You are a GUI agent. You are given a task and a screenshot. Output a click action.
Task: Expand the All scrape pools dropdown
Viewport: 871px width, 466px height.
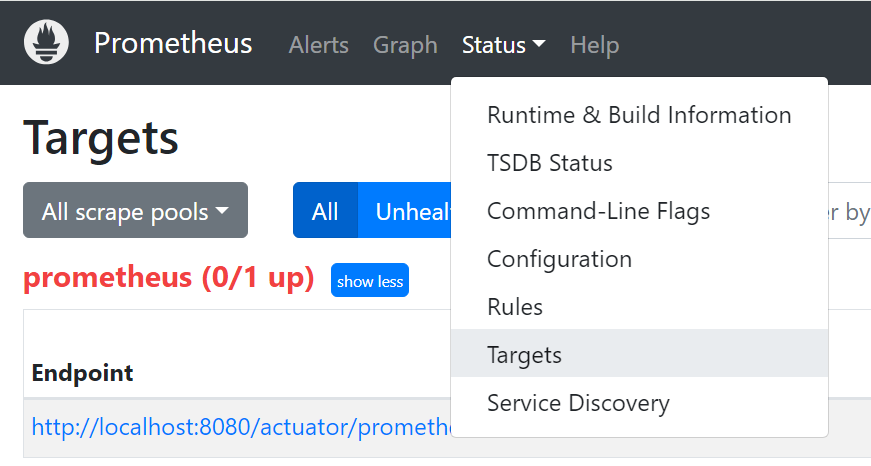(x=136, y=210)
